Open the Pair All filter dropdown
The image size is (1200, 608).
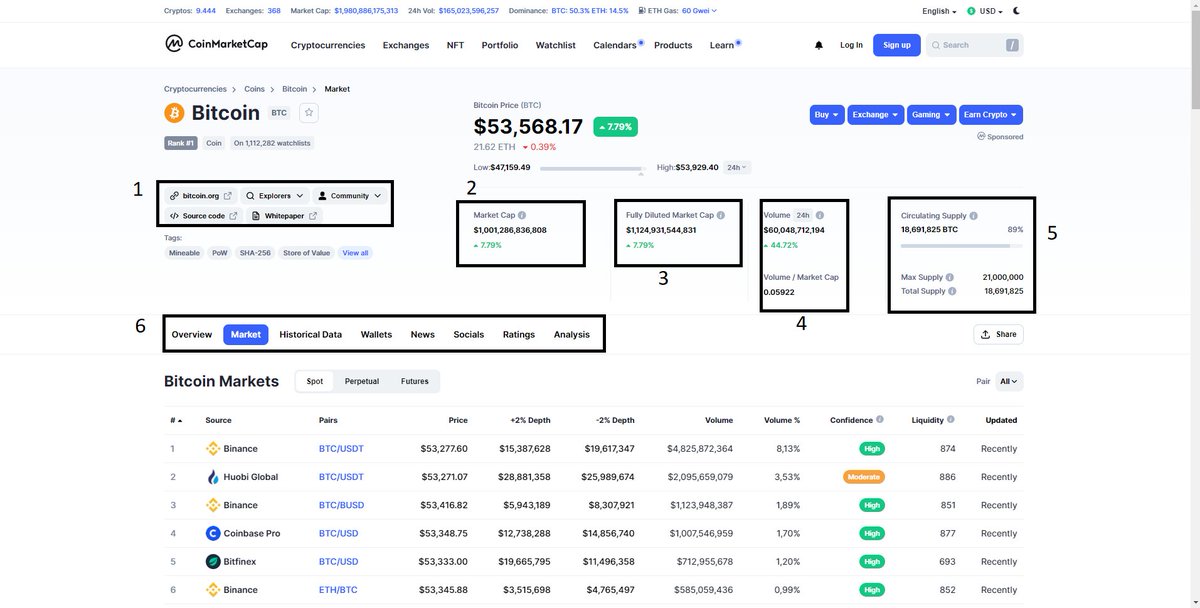pyautogui.click(x=1010, y=381)
